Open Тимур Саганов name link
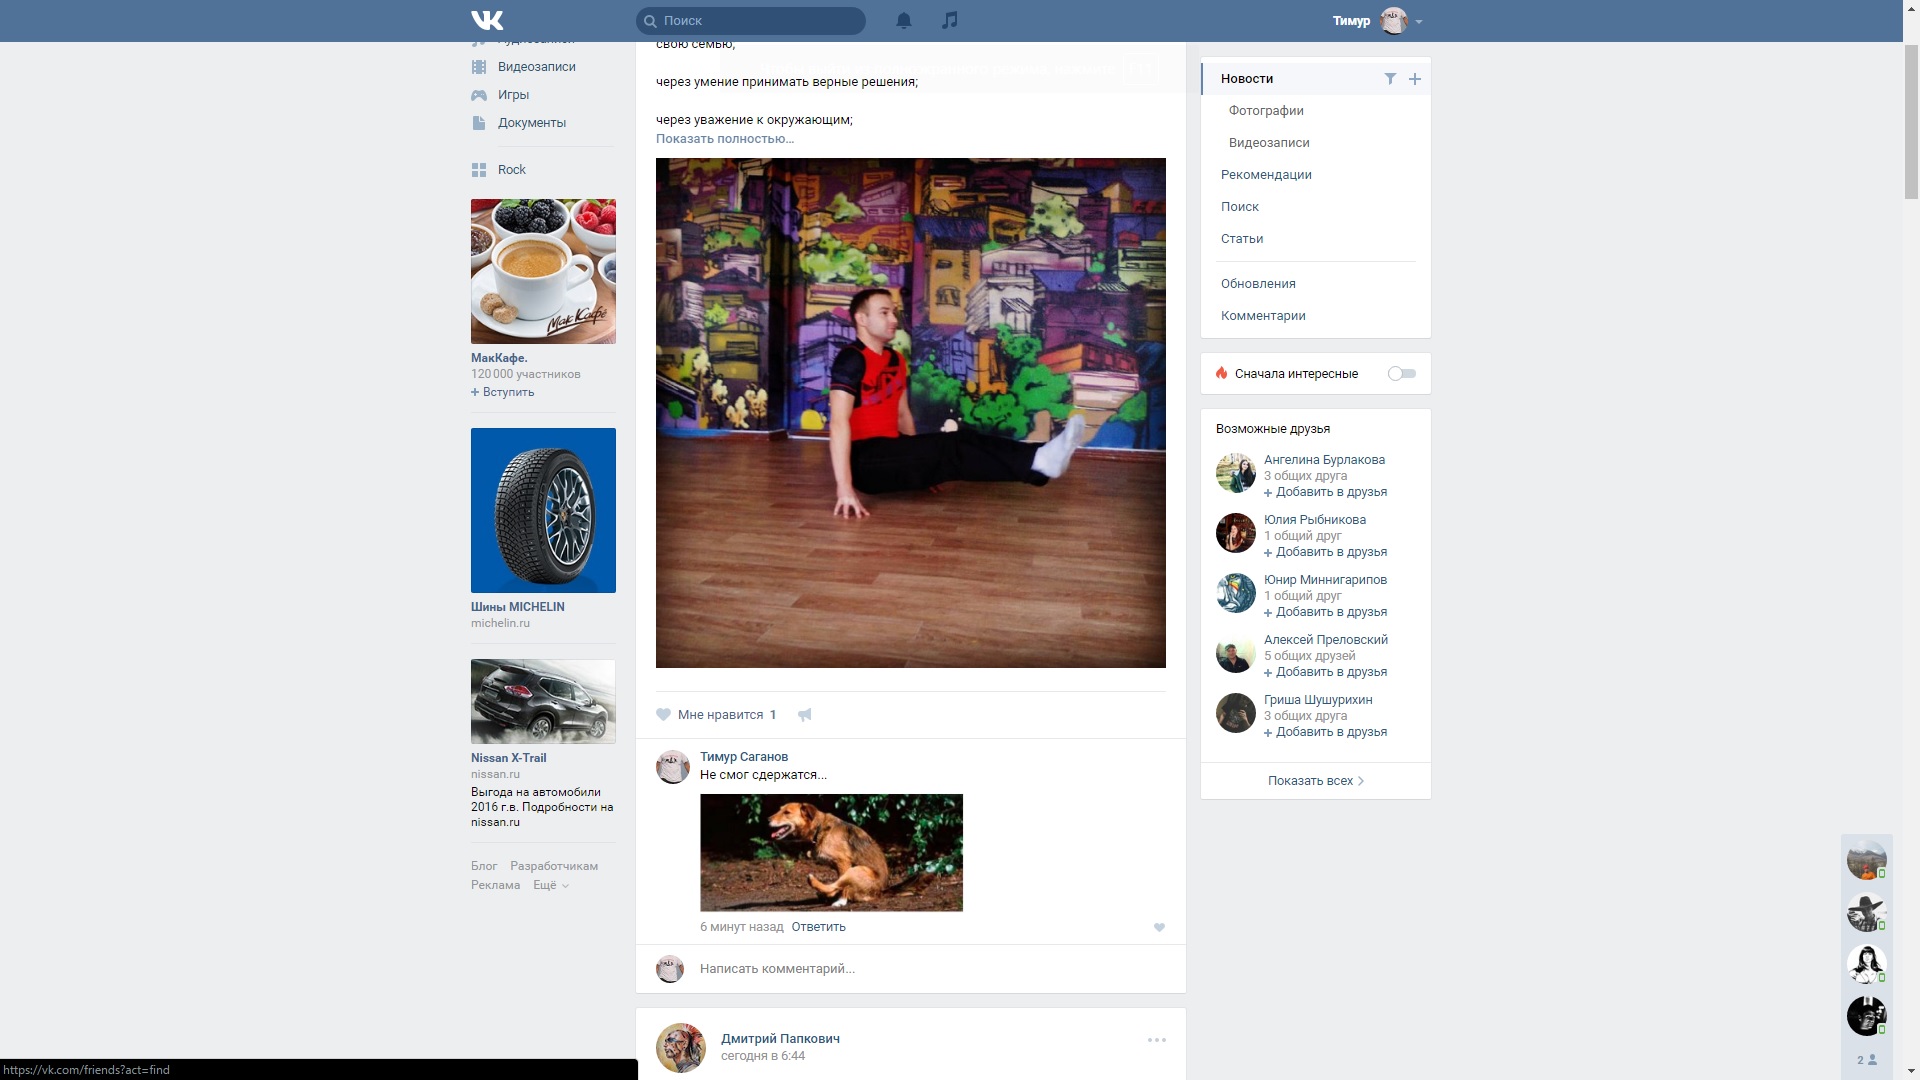Screen dimensions: 1920x1080 click(744, 757)
